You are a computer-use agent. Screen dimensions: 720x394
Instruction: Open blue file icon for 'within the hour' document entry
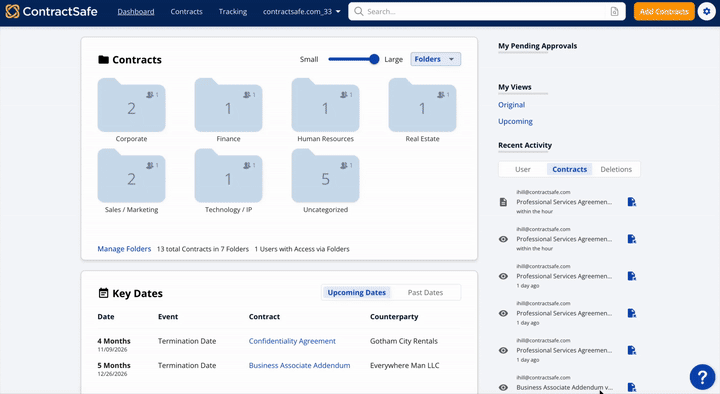click(632, 202)
